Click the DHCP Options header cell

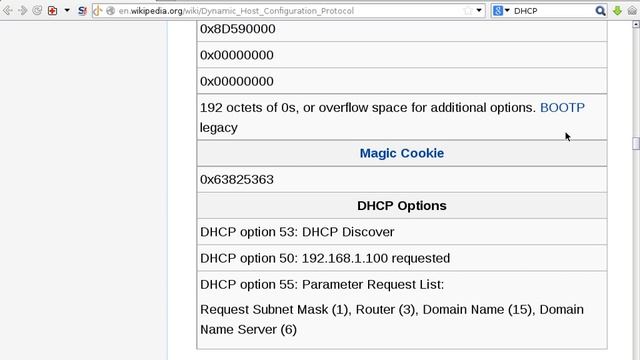[402, 206]
